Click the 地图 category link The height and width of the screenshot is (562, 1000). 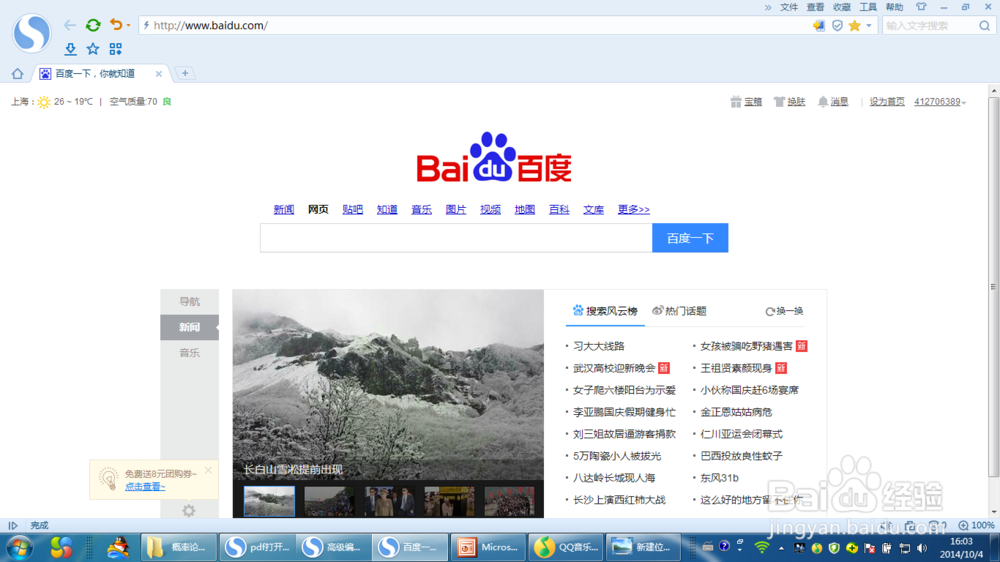click(525, 209)
